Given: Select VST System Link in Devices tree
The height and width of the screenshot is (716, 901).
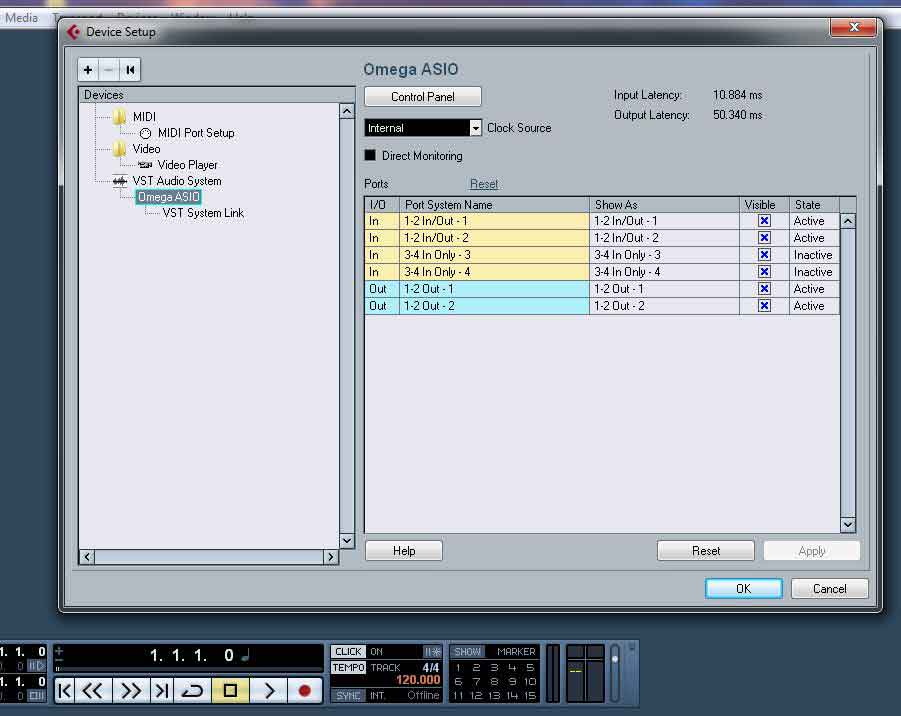Looking at the screenshot, I should click(203, 213).
